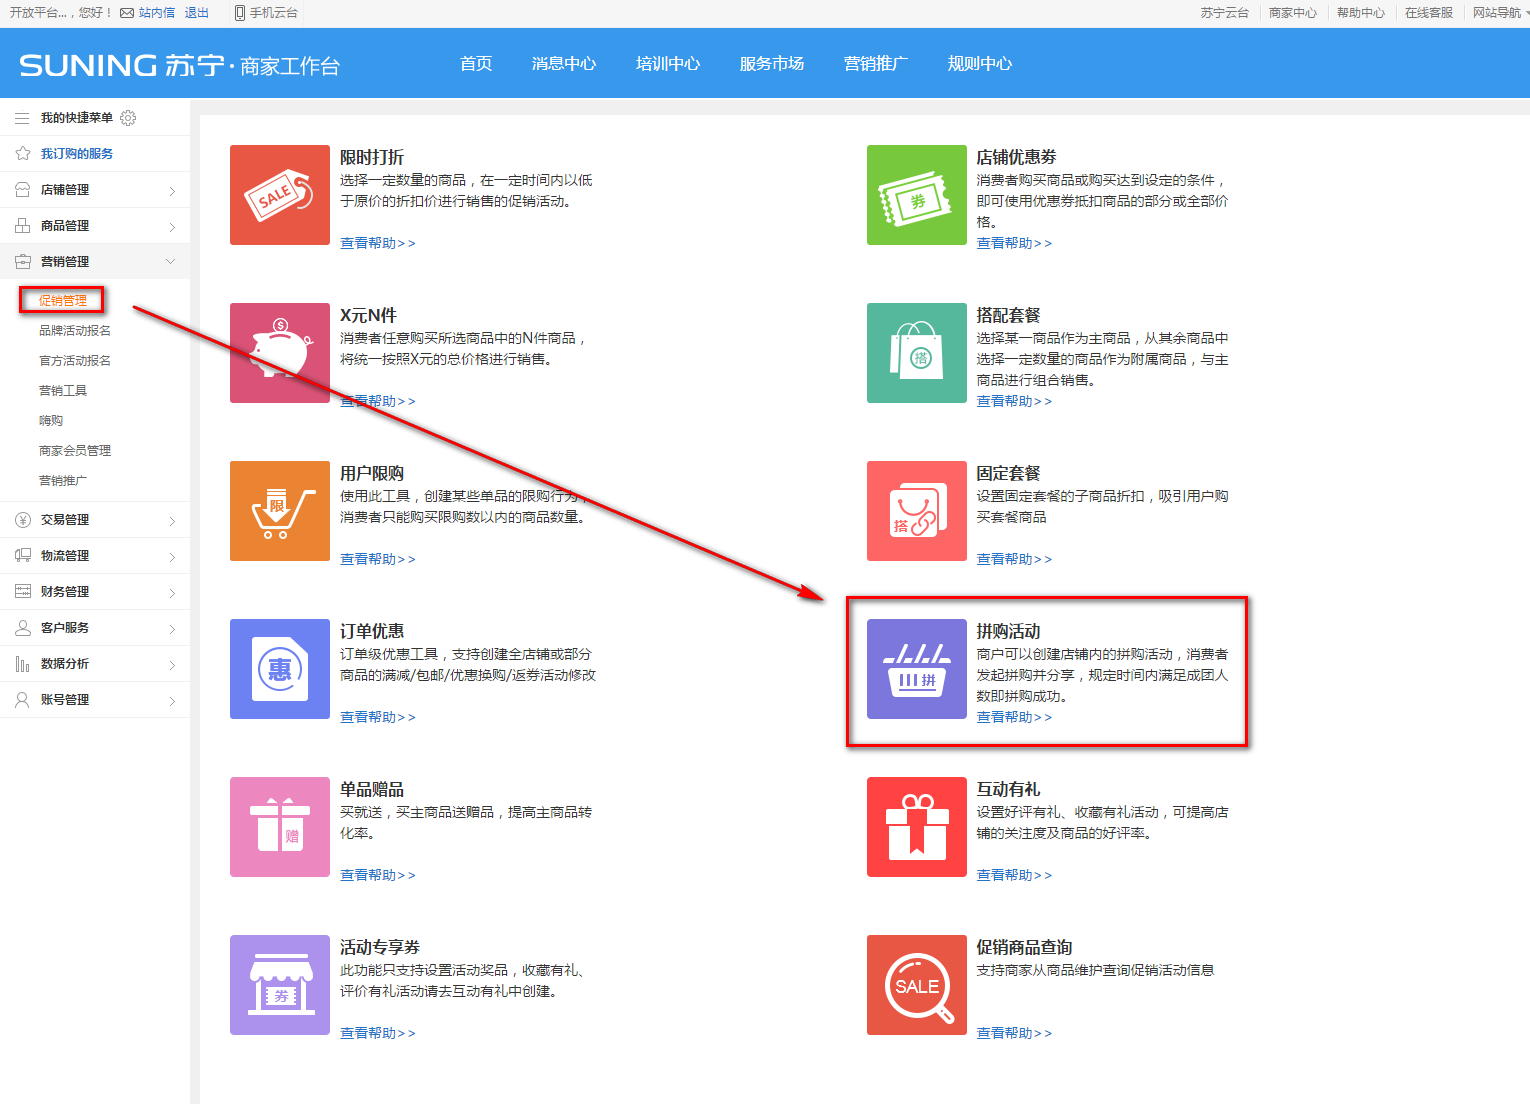
Task: Open 营销推广 in top navigation
Action: [x=876, y=63]
